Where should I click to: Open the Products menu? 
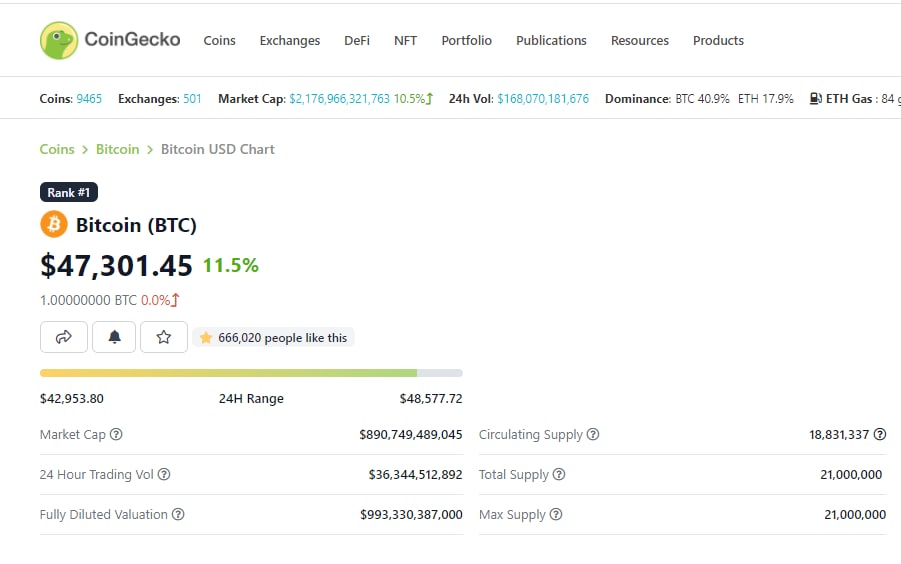pos(718,41)
